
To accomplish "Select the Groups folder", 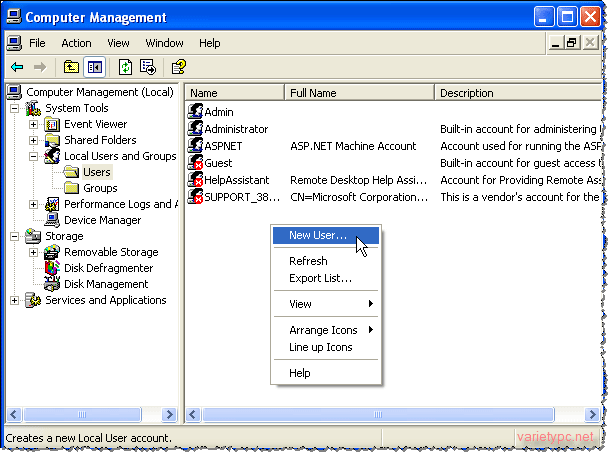I will pos(99,188).
